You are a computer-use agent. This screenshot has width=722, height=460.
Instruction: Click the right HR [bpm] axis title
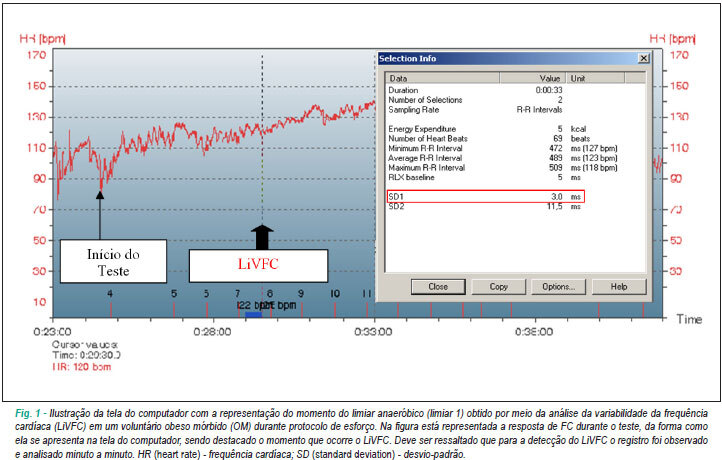click(x=672, y=39)
